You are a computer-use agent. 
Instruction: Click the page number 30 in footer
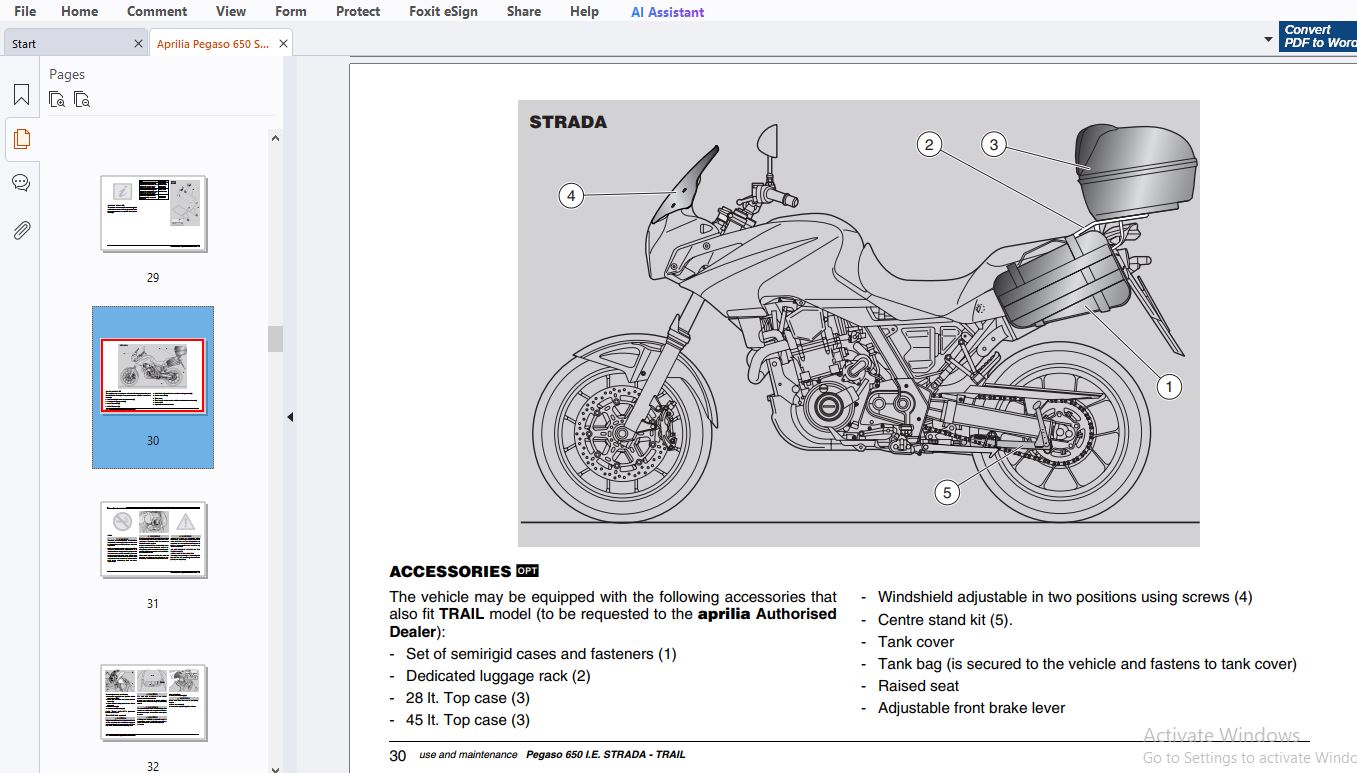click(398, 756)
